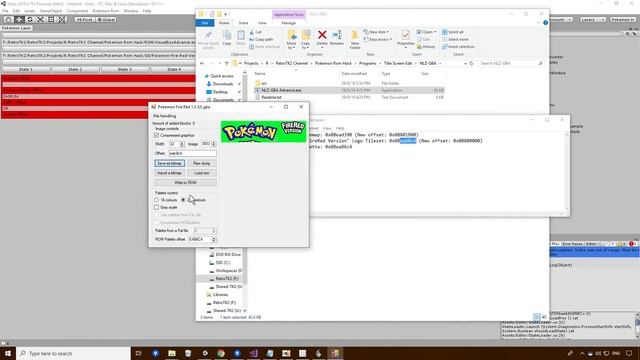Open the File tab in Explorer
640x360 pixels.
[205, 23]
